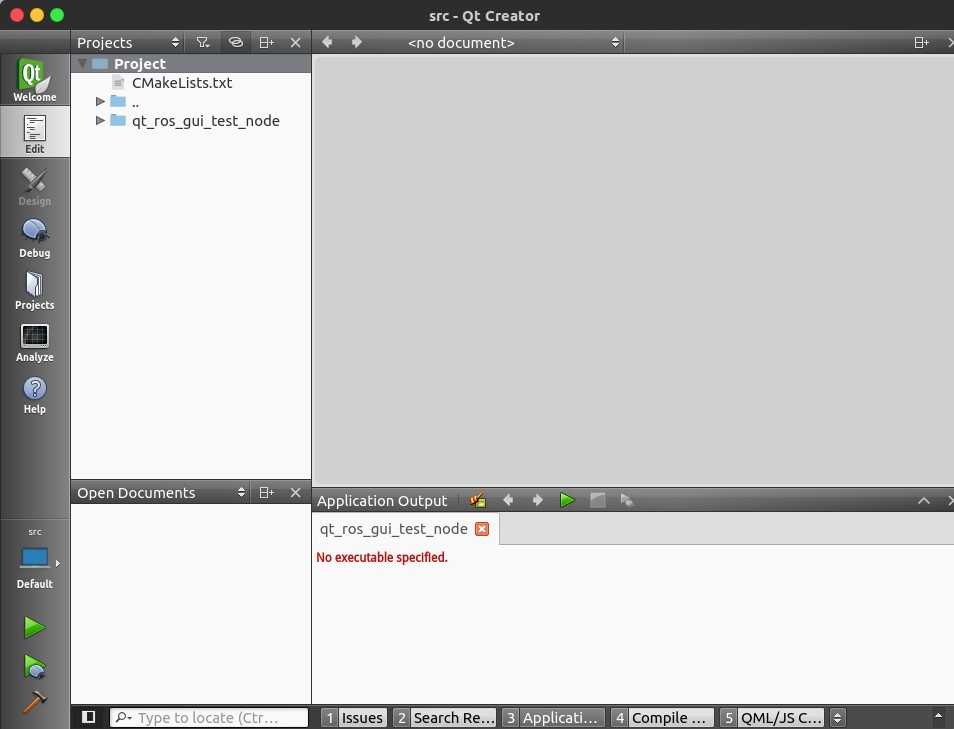The image size is (954, 729).
Task: Open the Issues output pane
Action: [353, 717]
